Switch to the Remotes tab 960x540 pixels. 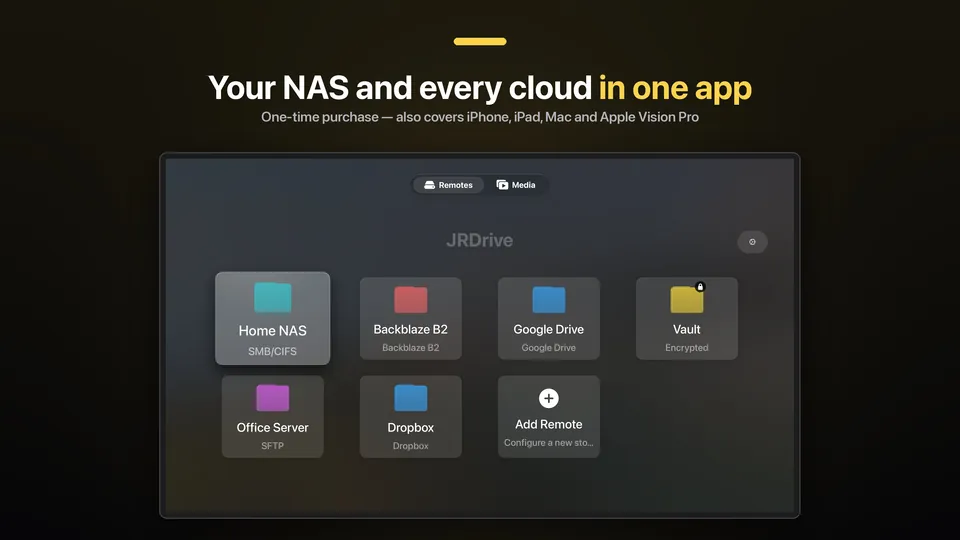[x=448, y=185]
